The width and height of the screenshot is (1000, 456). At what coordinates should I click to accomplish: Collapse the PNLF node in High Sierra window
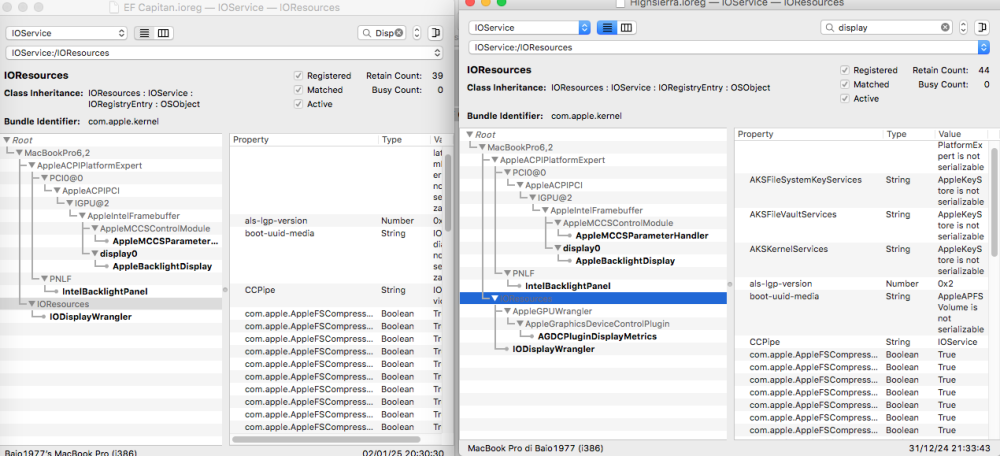tap(508, 273)
